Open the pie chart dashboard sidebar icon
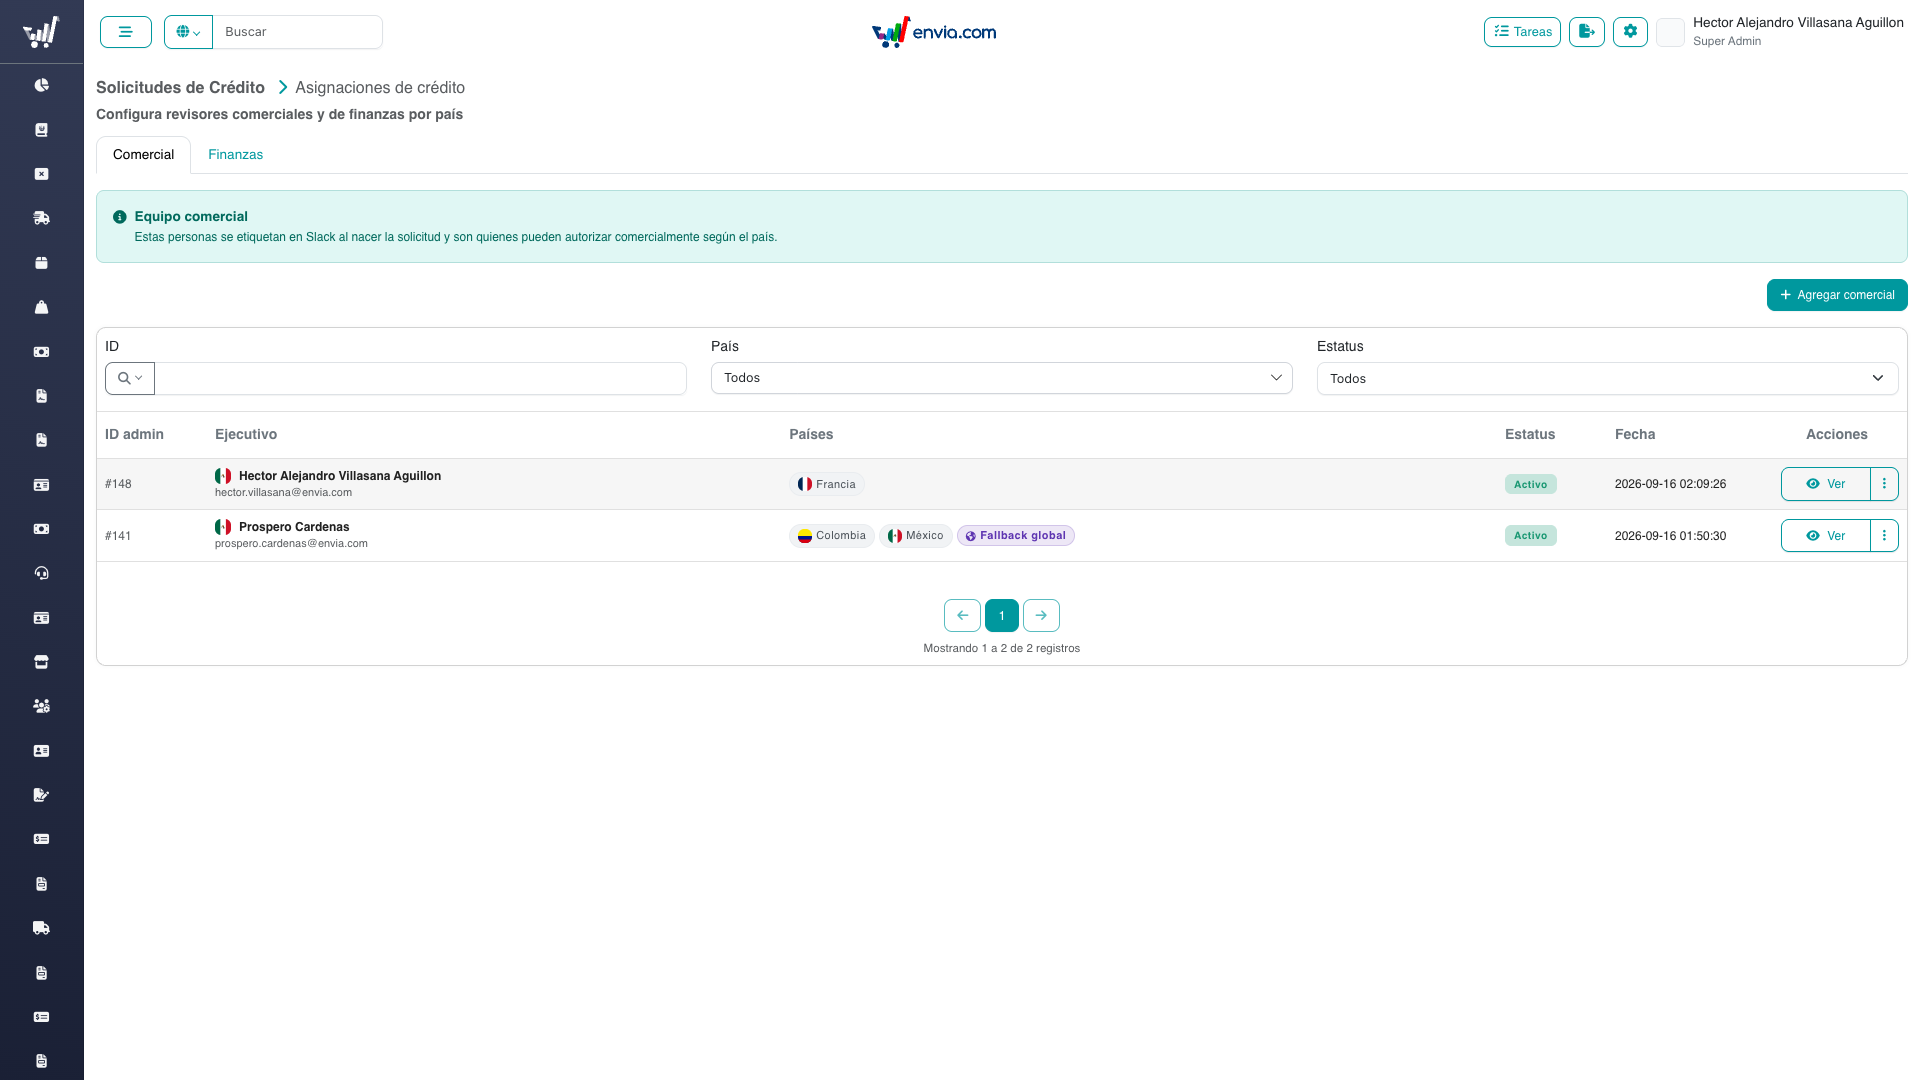Image resolution: width=1920 pixels, height=1080 pixels. point(41,85)
